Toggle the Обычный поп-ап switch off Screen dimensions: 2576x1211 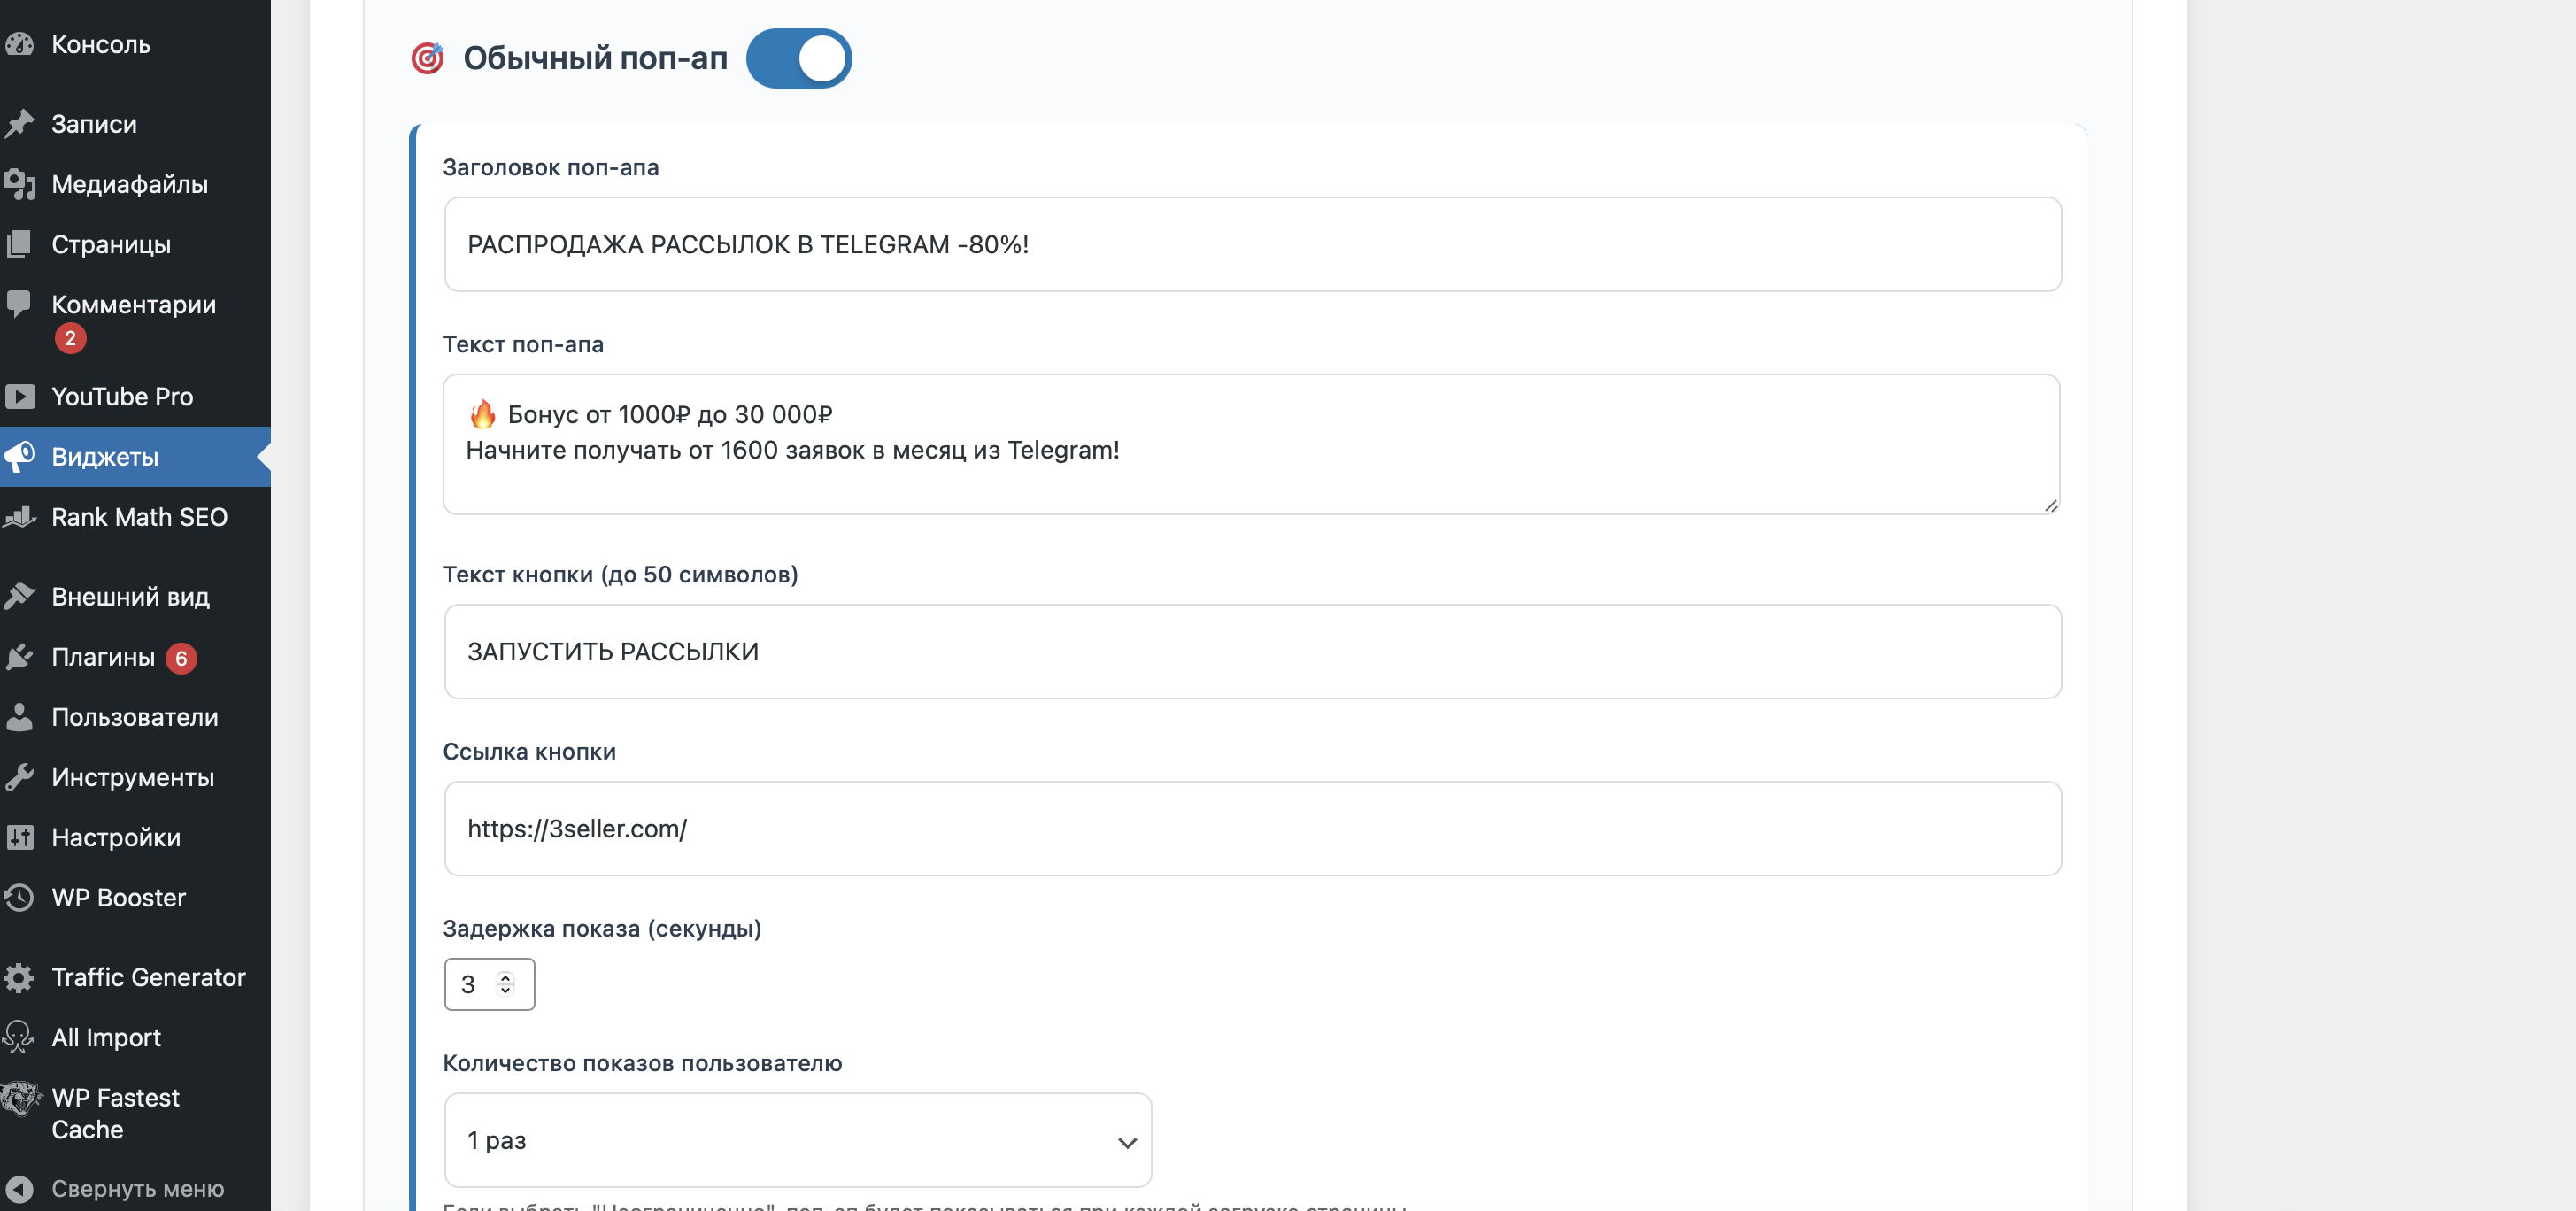coord(799,58)
